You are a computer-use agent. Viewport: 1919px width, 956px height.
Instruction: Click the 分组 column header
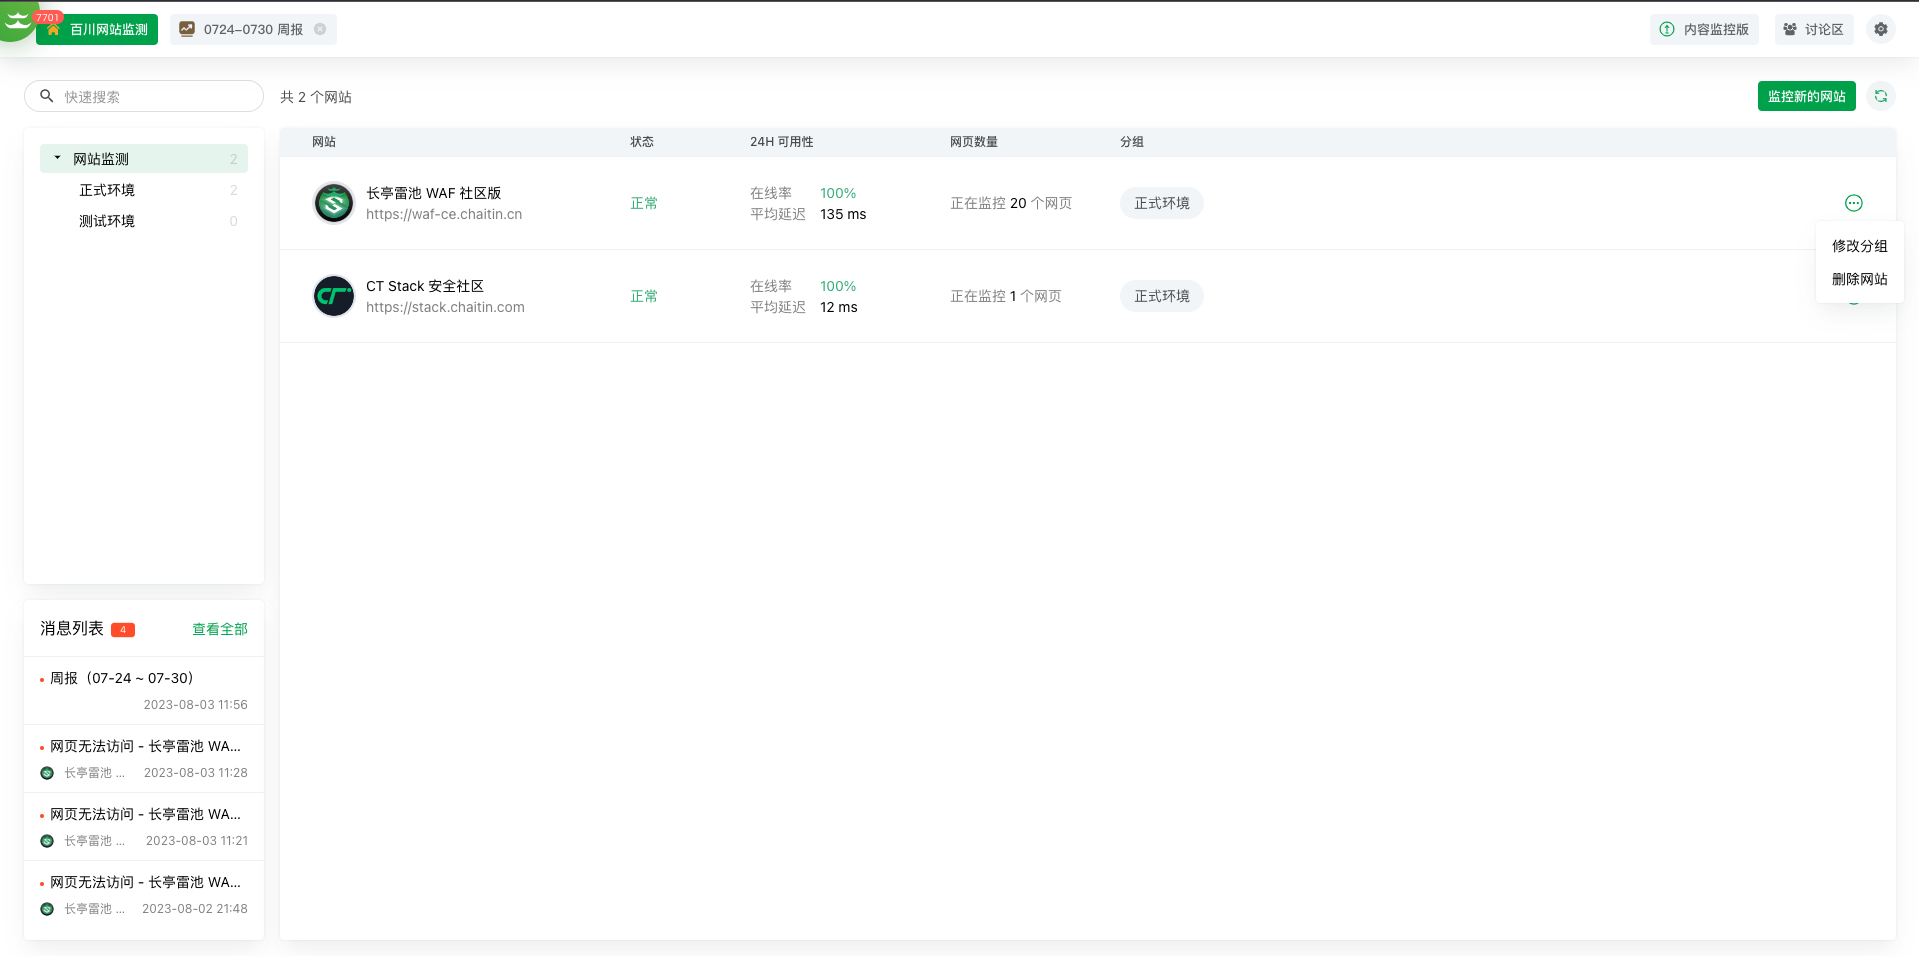(1132, 142)
